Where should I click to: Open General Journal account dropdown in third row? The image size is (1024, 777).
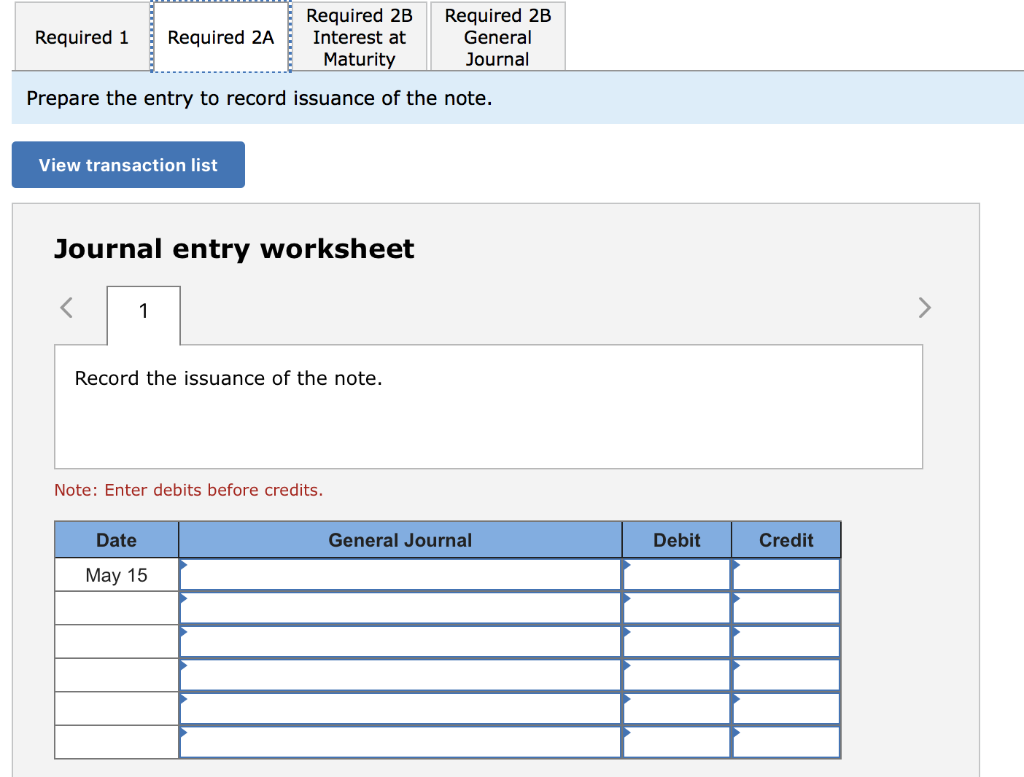pos(400,642)
